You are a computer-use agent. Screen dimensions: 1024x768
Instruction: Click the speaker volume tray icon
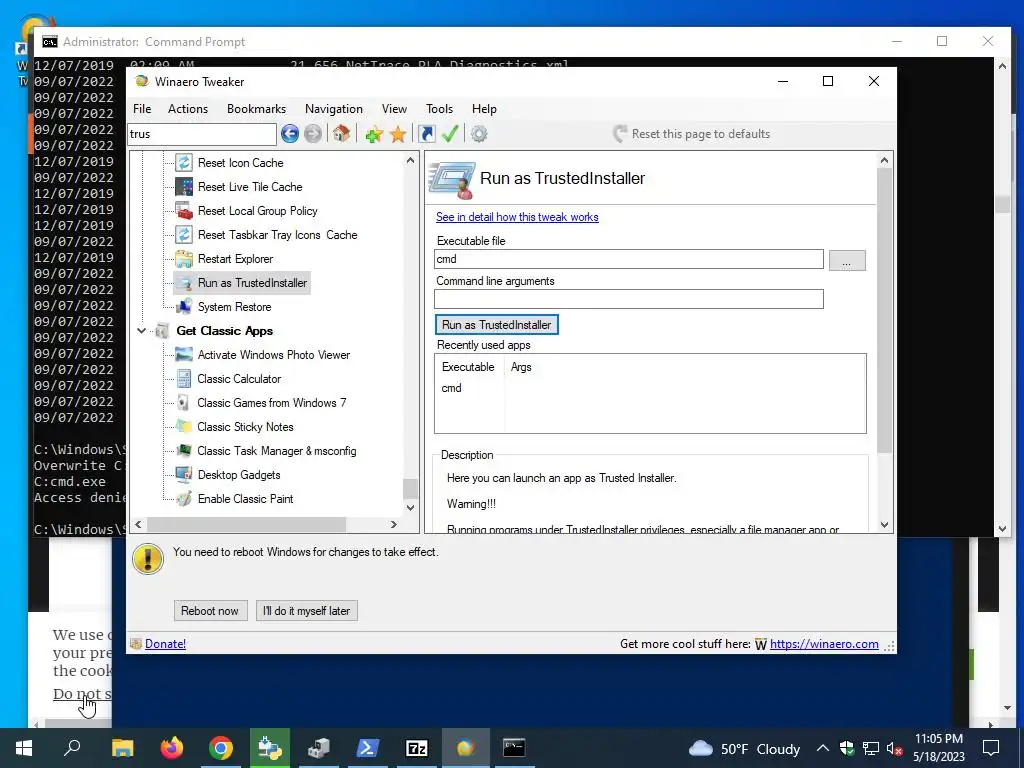tap(895, 748)
